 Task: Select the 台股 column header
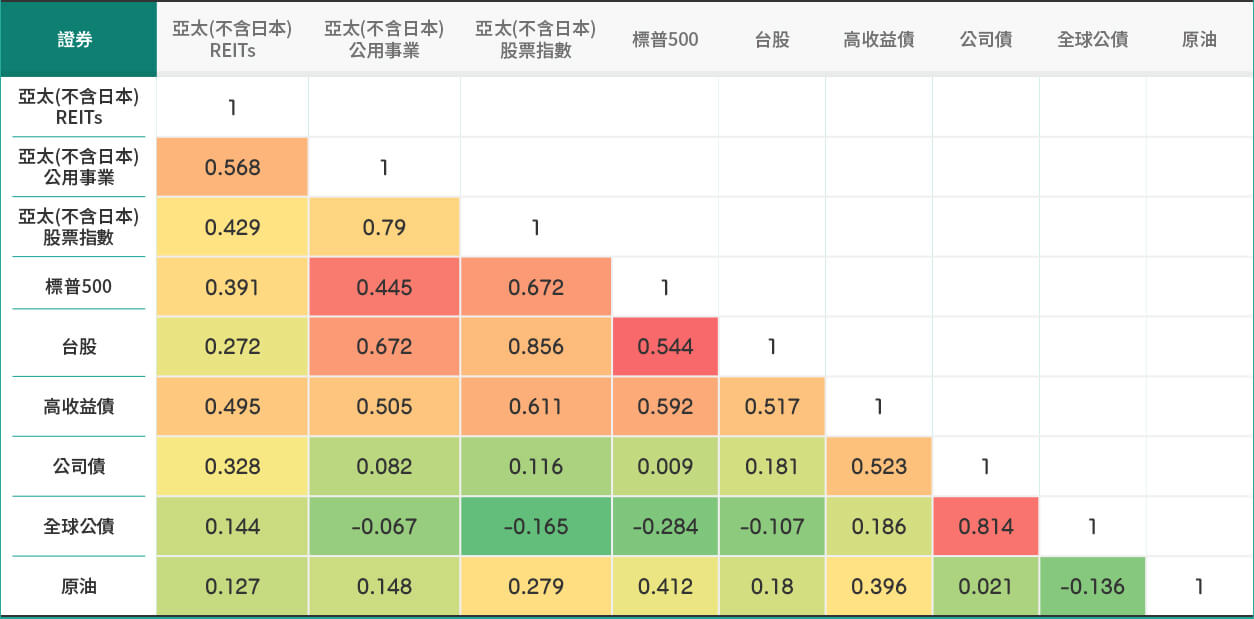(x=772, y=40)
